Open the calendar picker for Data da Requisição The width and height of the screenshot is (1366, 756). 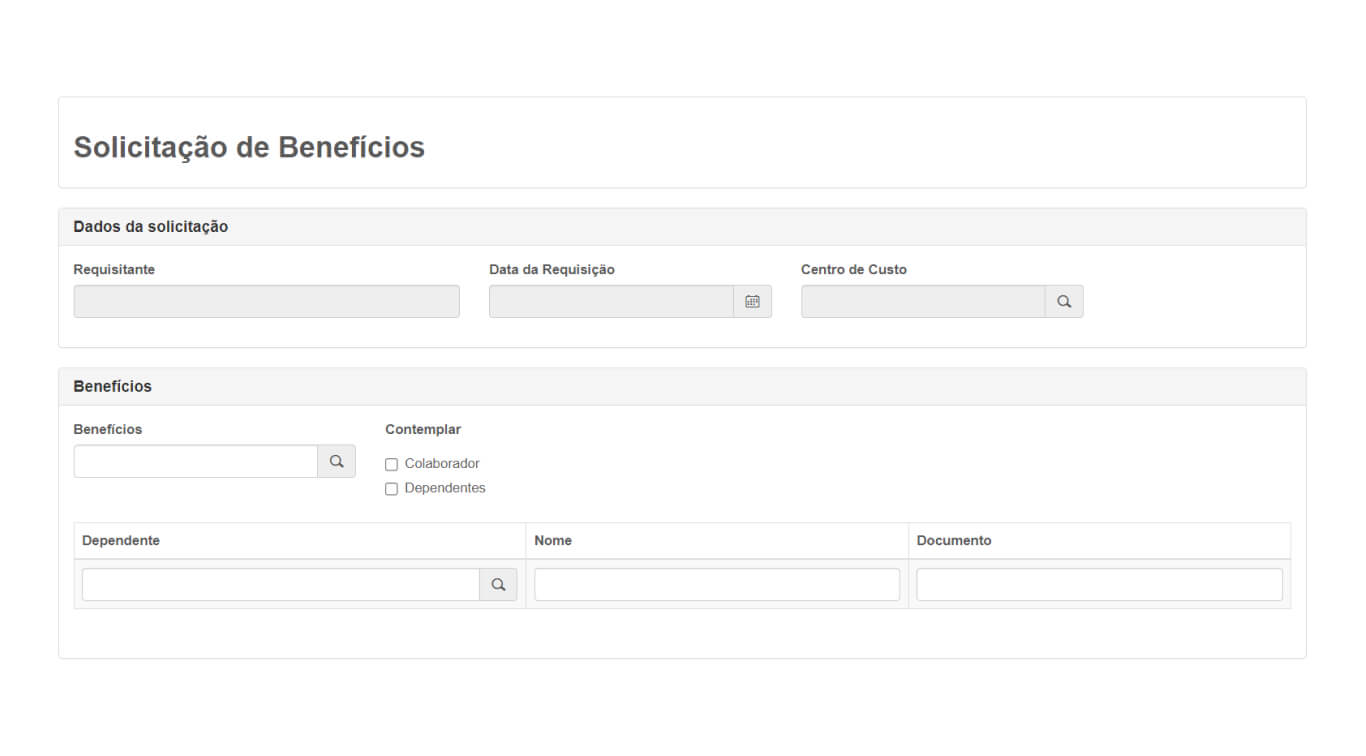[x=752, y=301]
